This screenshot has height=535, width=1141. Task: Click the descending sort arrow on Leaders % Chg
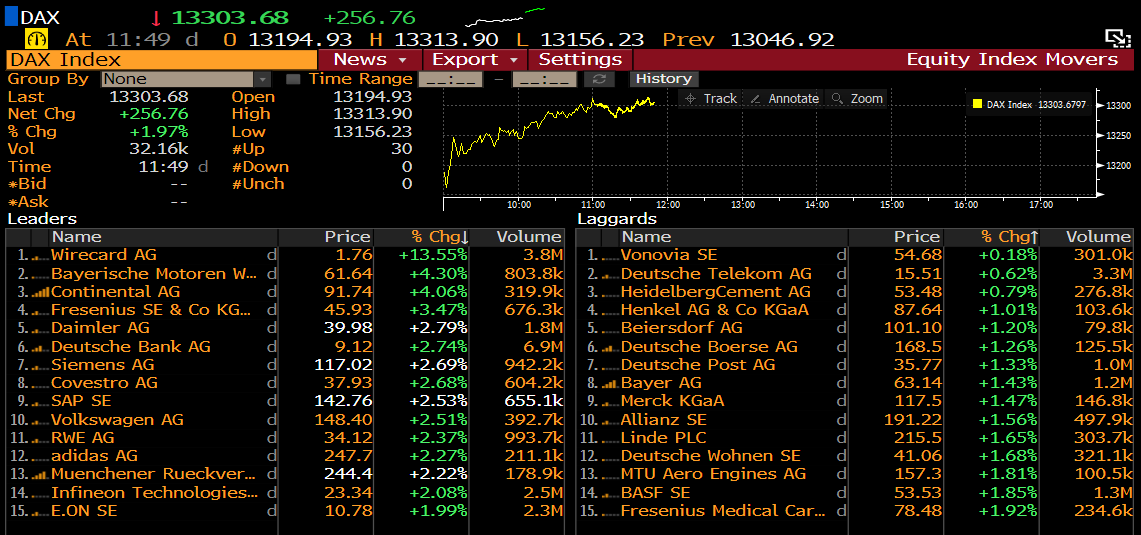tap(464, 237)
